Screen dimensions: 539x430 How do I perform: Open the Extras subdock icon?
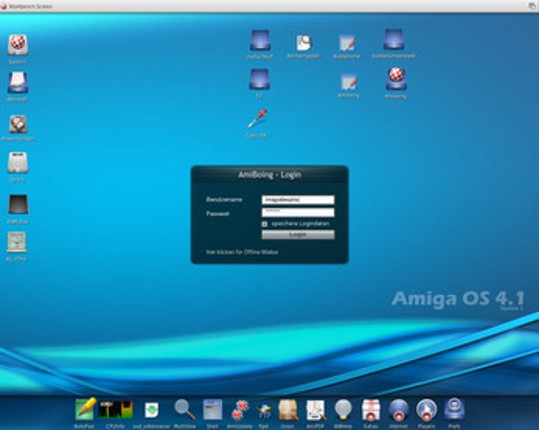tap(371, 410)
